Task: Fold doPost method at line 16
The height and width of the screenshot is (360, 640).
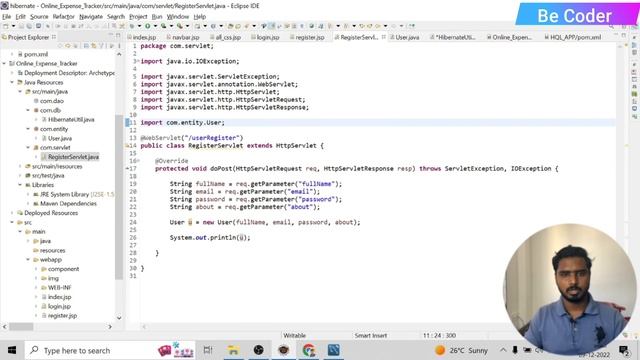Action: point(138,161)
